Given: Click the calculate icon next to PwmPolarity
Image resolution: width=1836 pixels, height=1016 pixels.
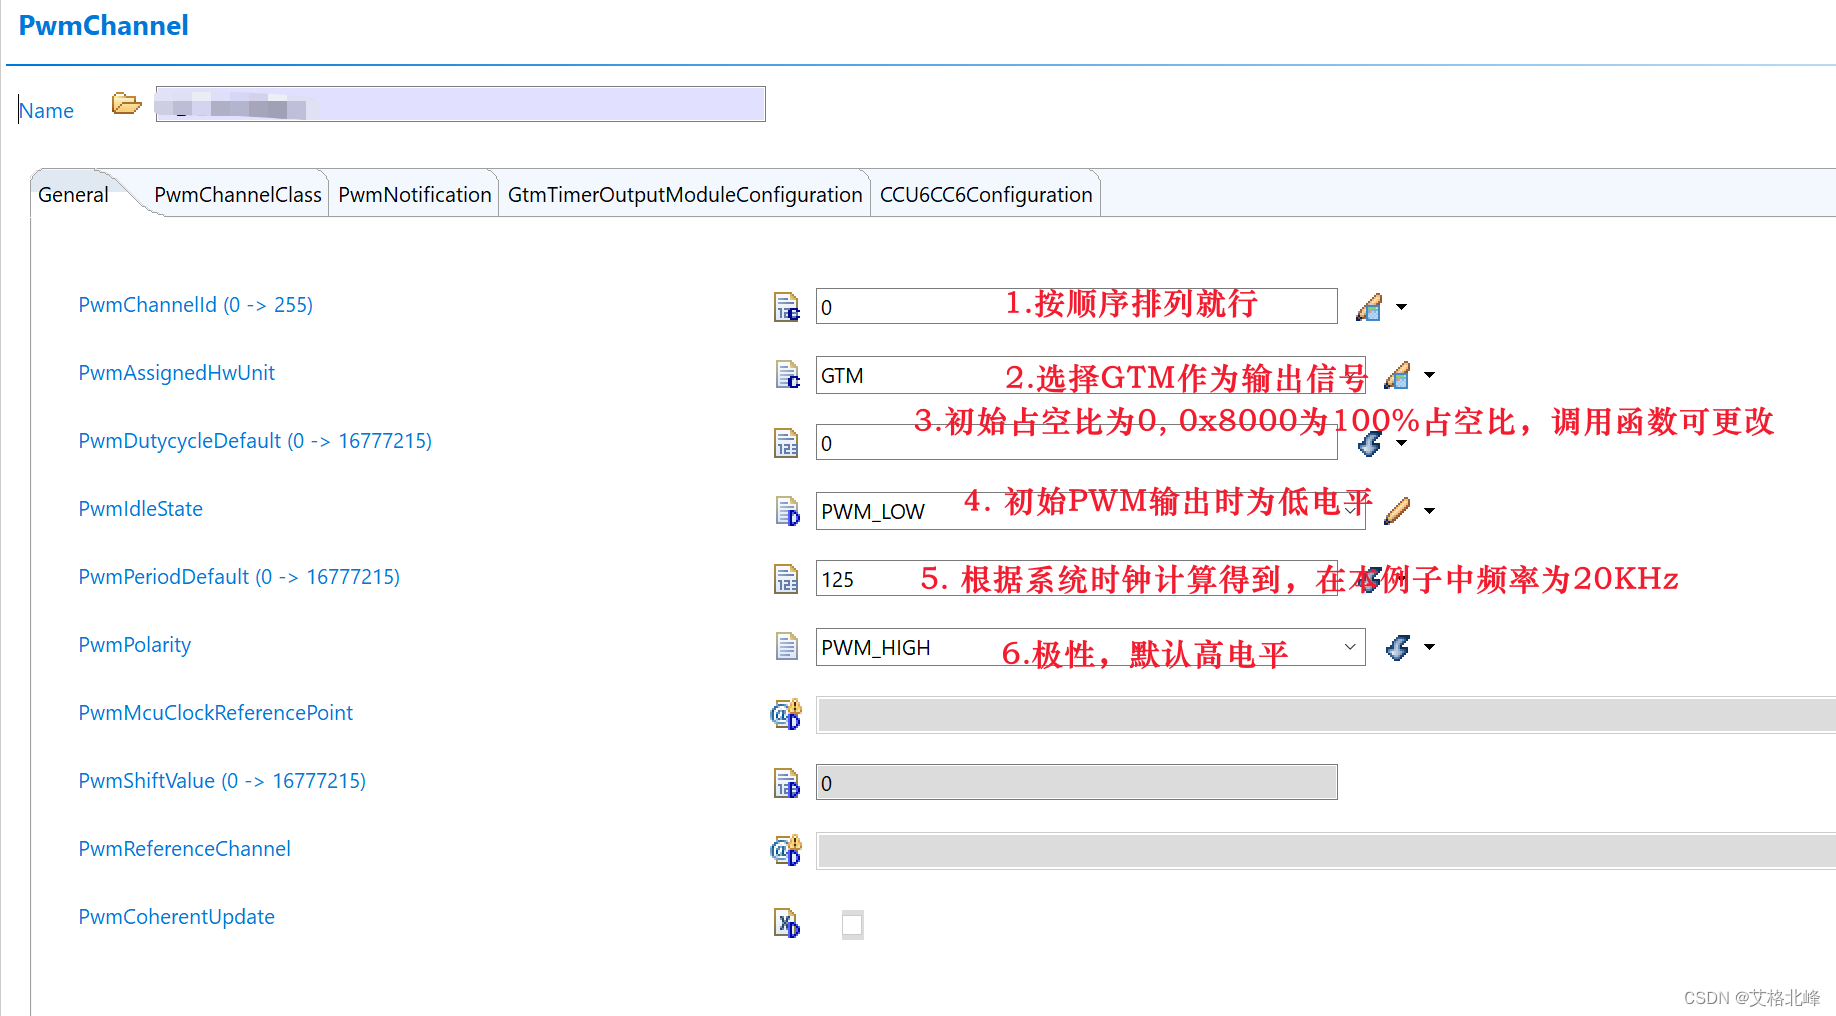Looking at the screenshot, I should tap(1397, 647).
